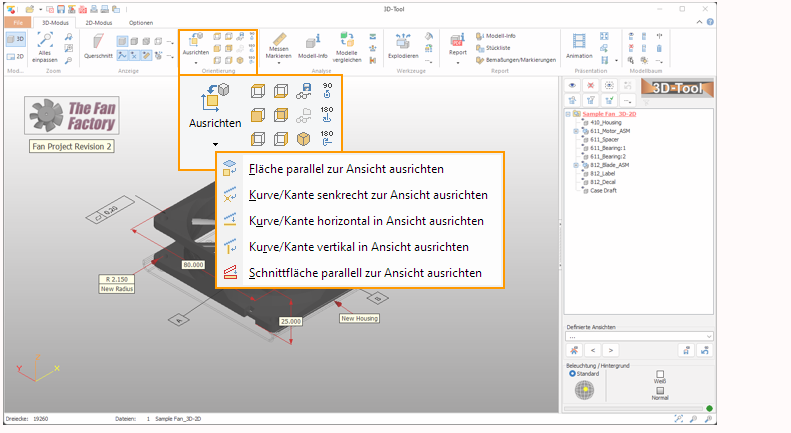Switch to the 2D-Modus tab
This screenshot has width=791, height=433.
[100, 21]
